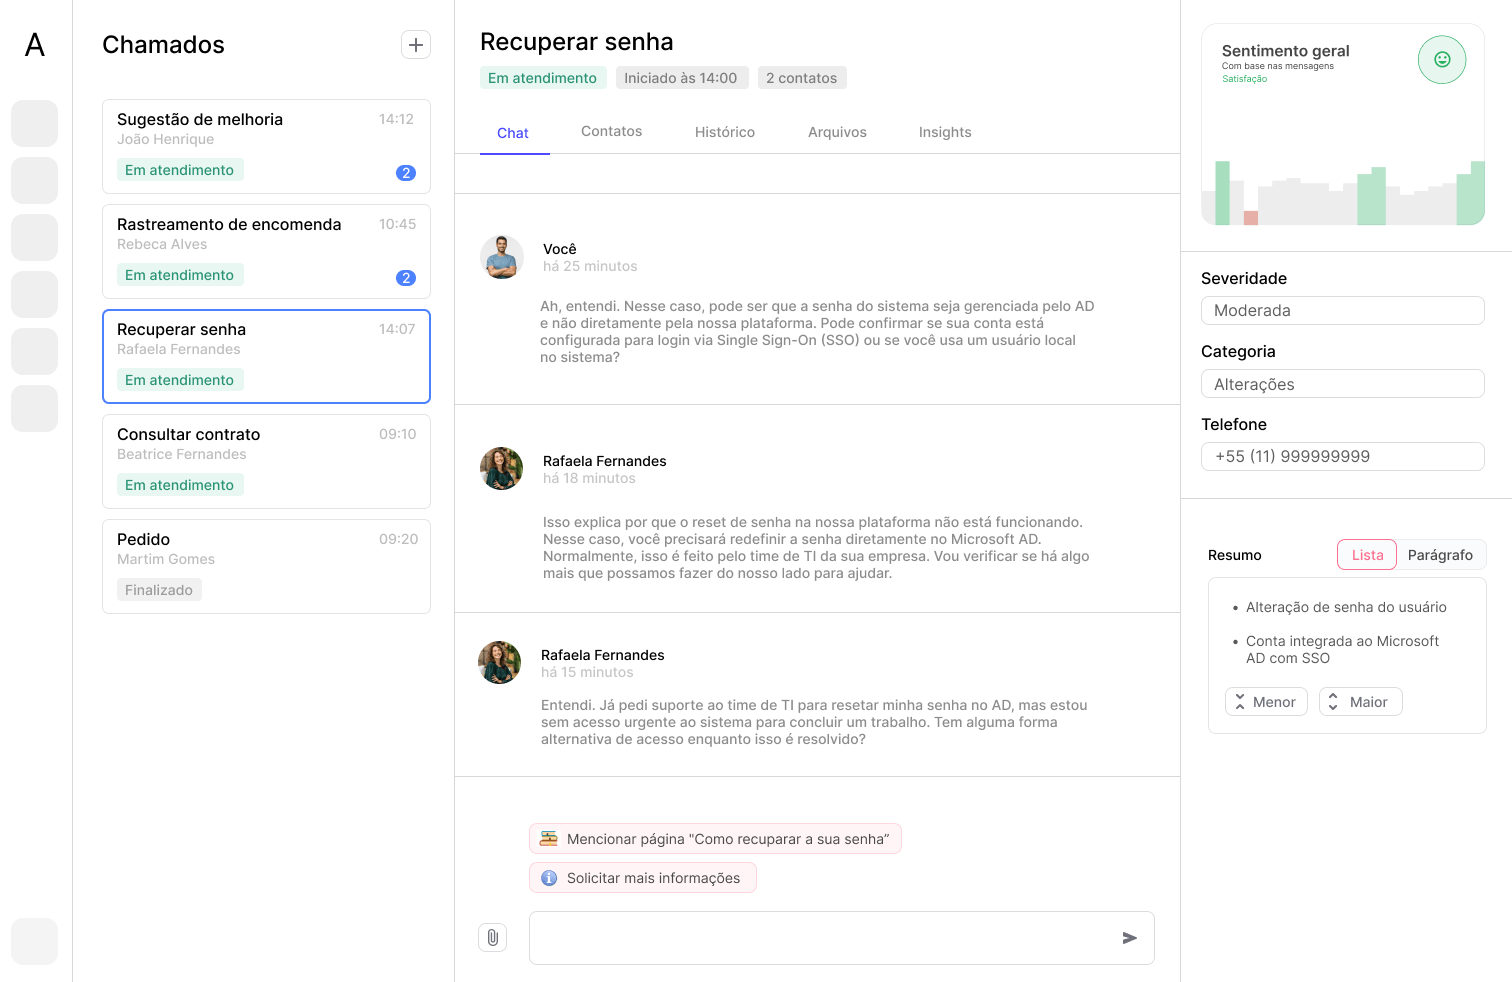Click the smiley sentiment icon
Image resolution: width=1512 pixels, height=982 pixels.
[1441, 59]
